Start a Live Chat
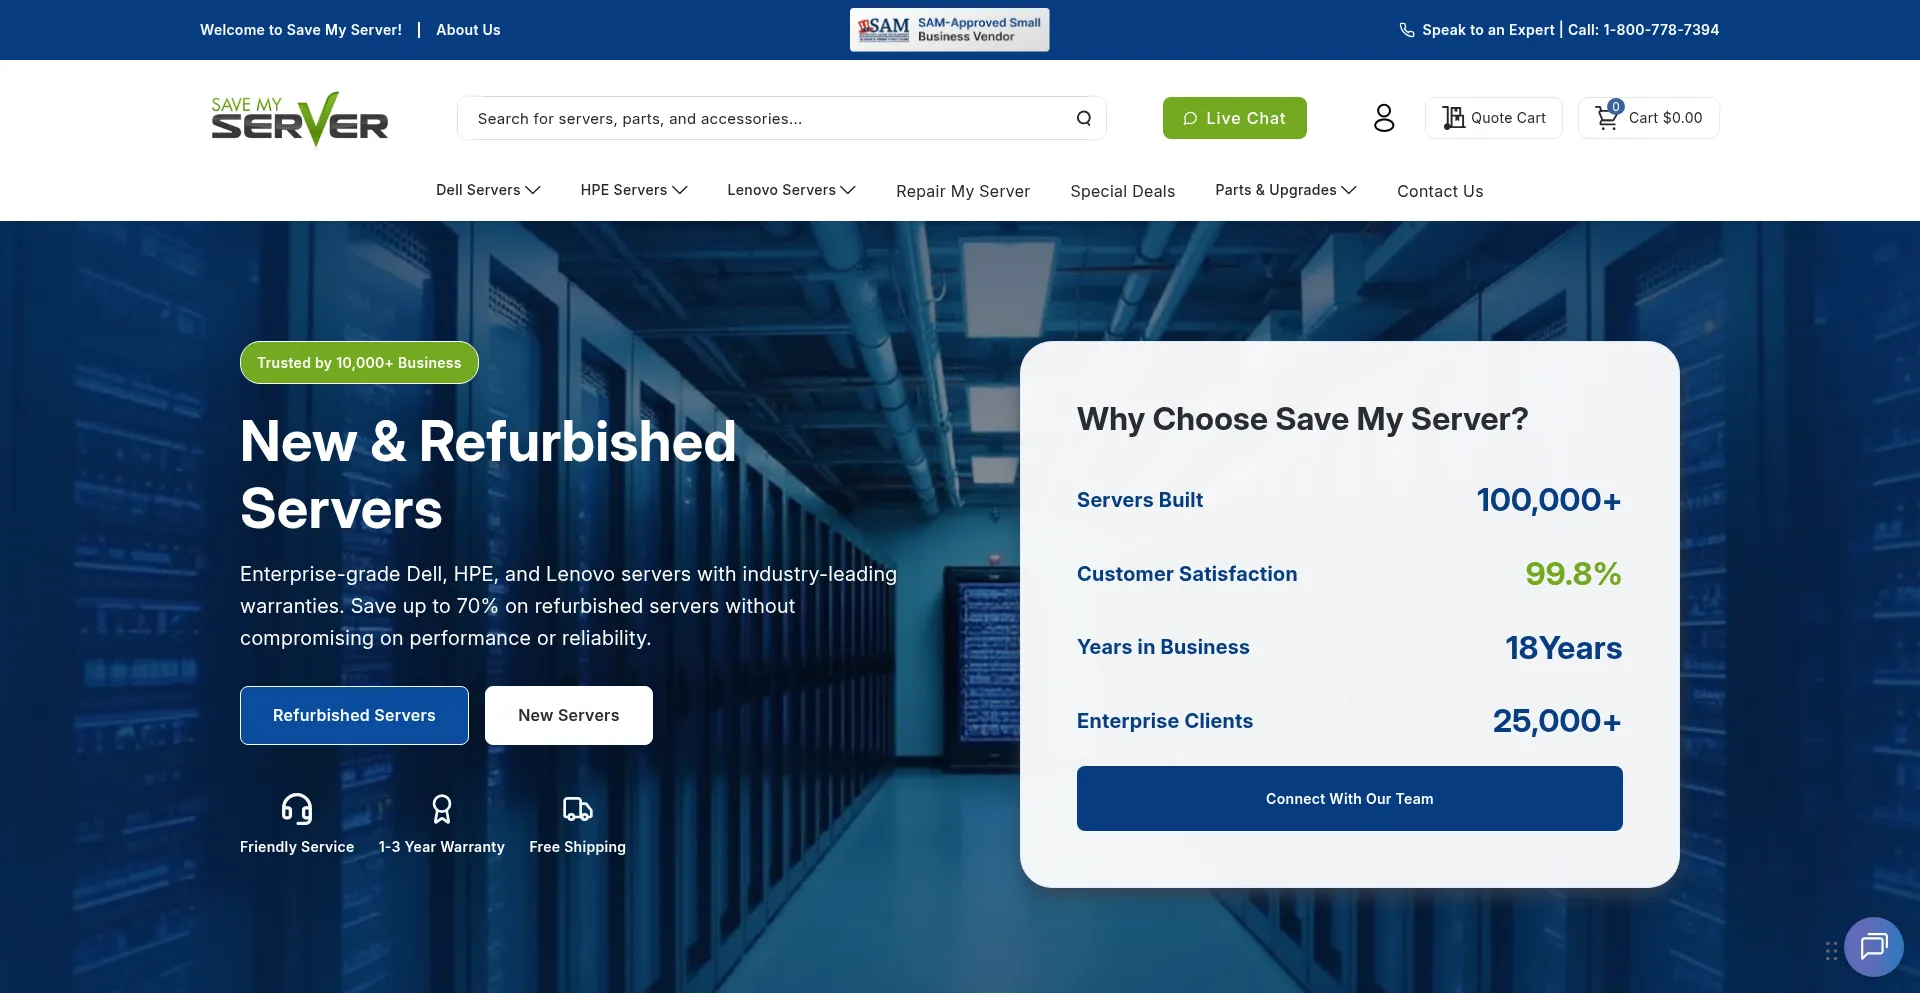1920x993 pixels. 1235,118
